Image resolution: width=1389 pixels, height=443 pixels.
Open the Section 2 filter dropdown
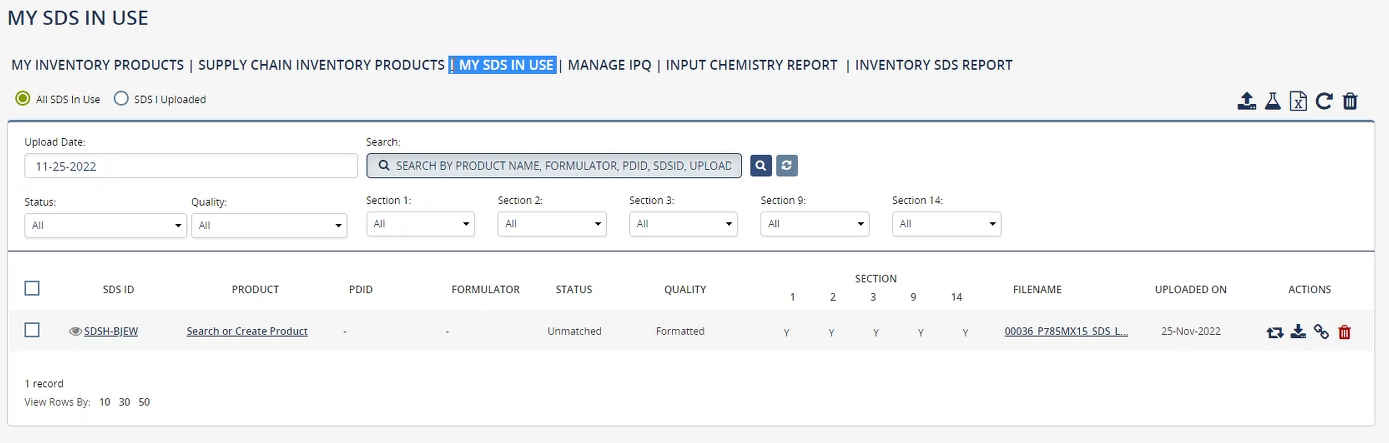(552, 224)
